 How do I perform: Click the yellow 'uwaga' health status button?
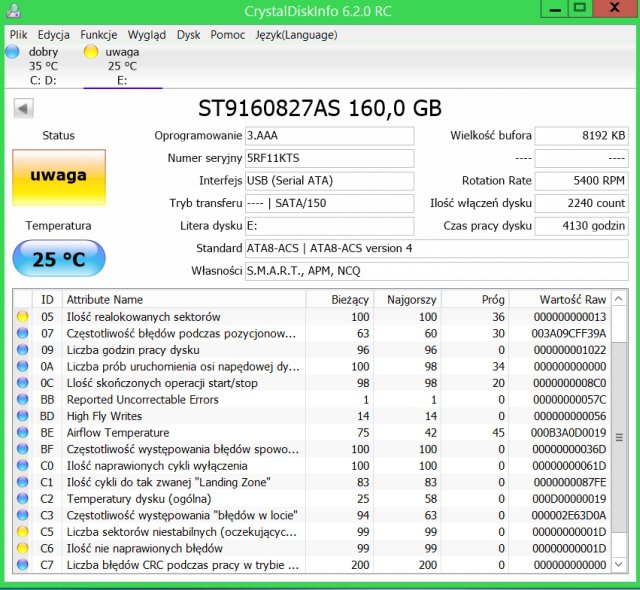(x=59, y=177)
